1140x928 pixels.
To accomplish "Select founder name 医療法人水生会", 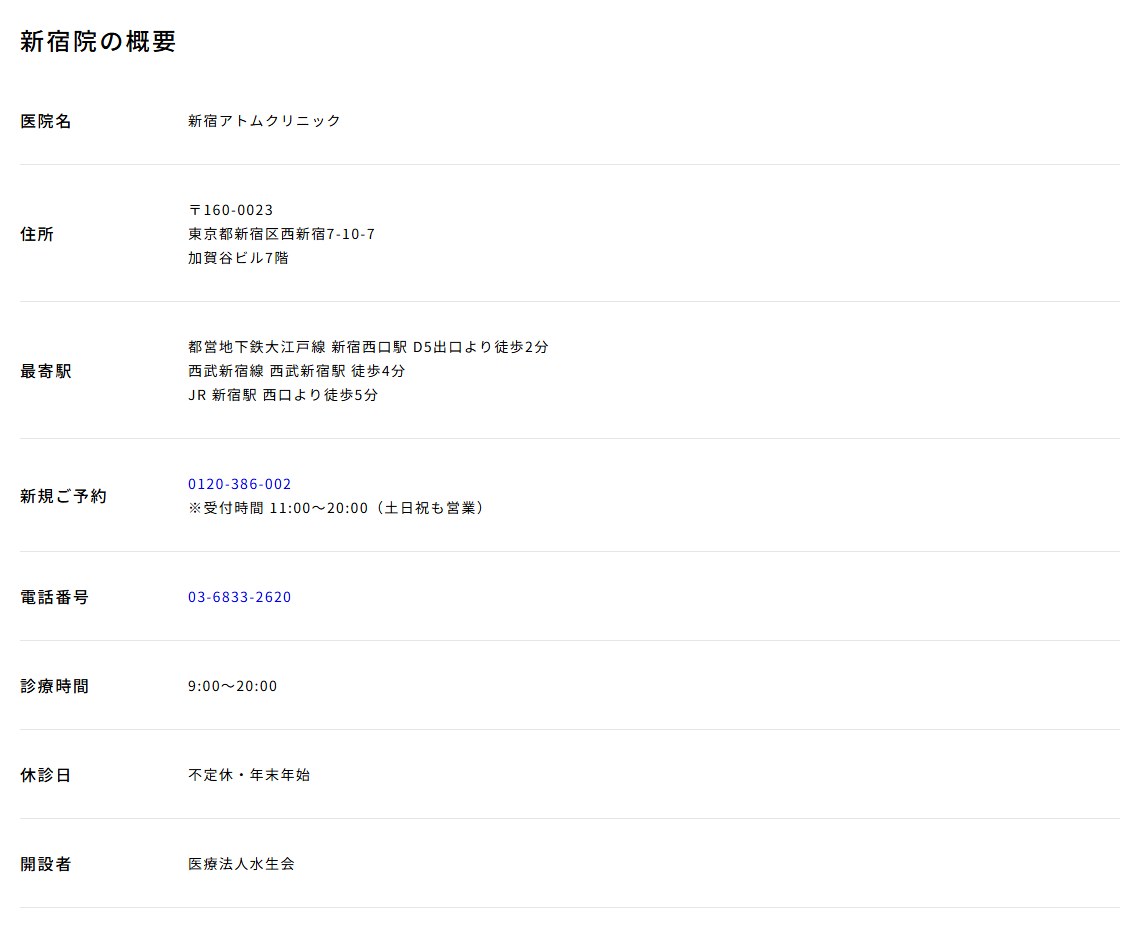I will coord(241,864).
